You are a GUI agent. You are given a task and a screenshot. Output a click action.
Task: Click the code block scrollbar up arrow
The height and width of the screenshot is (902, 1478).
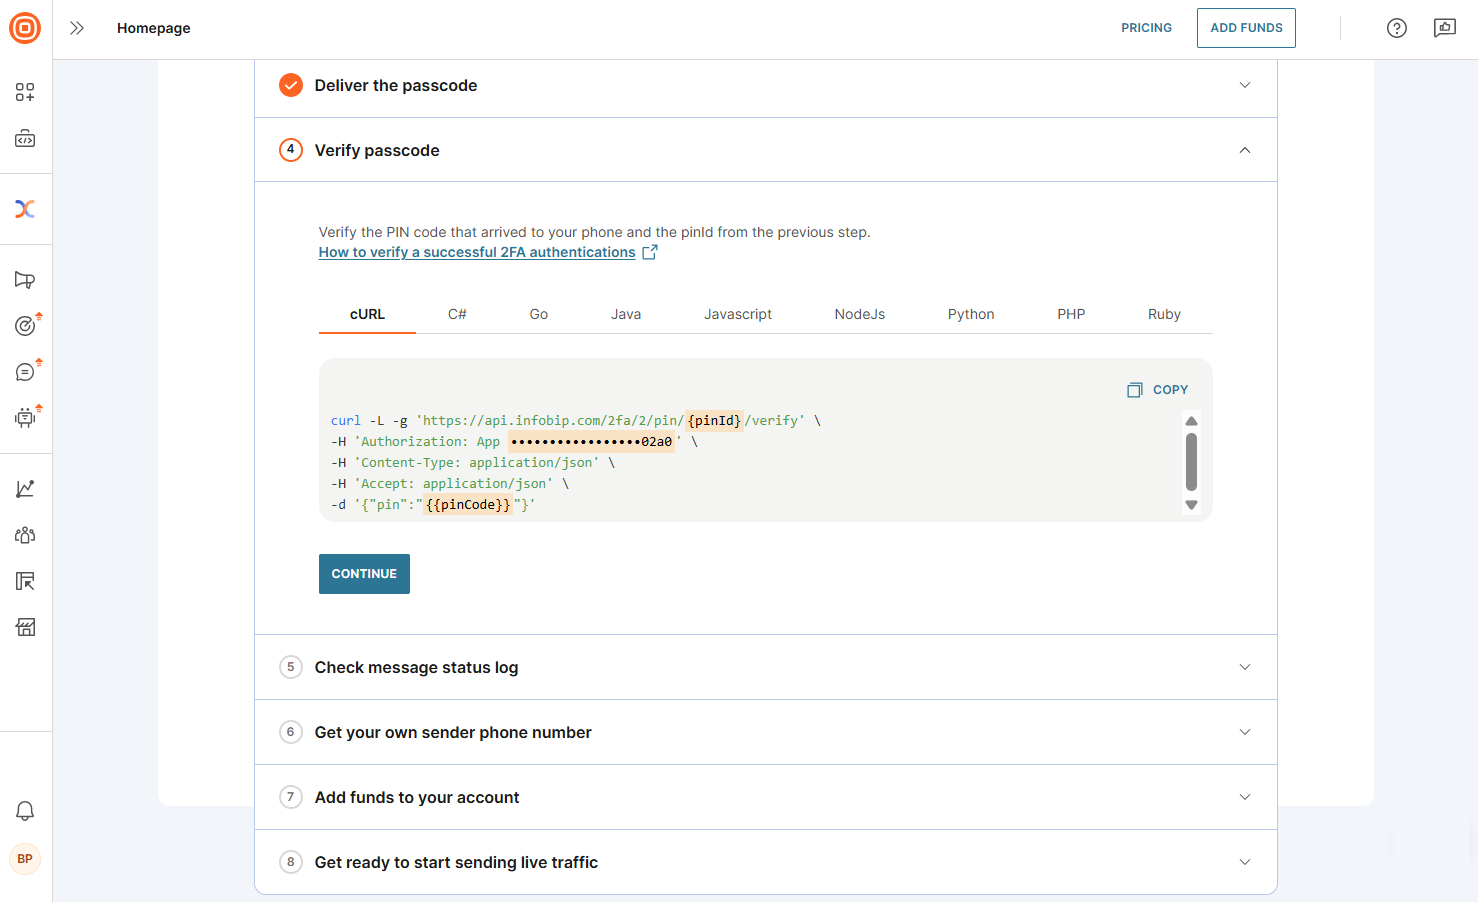coord(1191,421)
